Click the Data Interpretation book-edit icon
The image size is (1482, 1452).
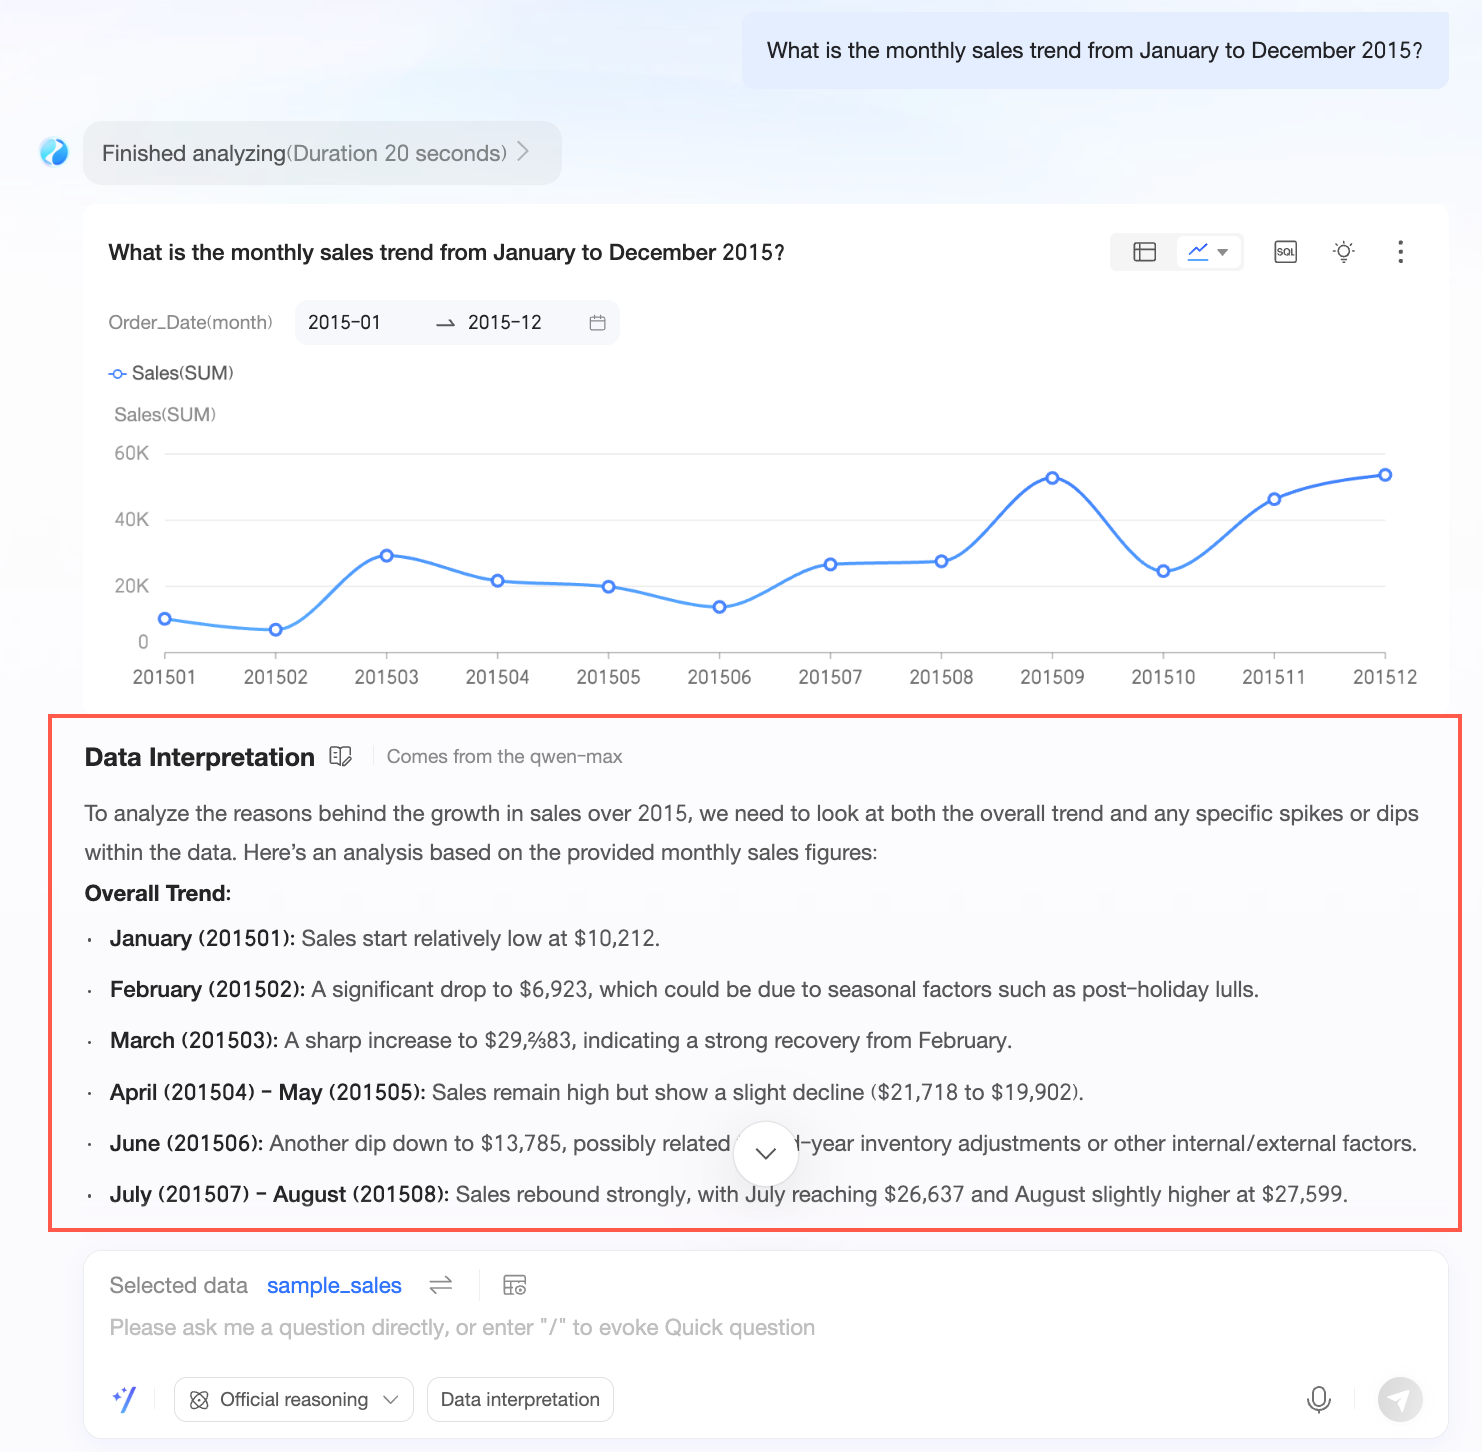(341, 757)
